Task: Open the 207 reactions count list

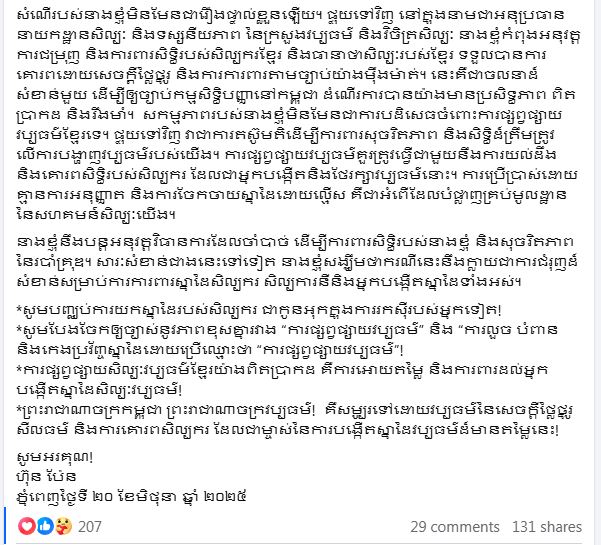Action: 90,527
